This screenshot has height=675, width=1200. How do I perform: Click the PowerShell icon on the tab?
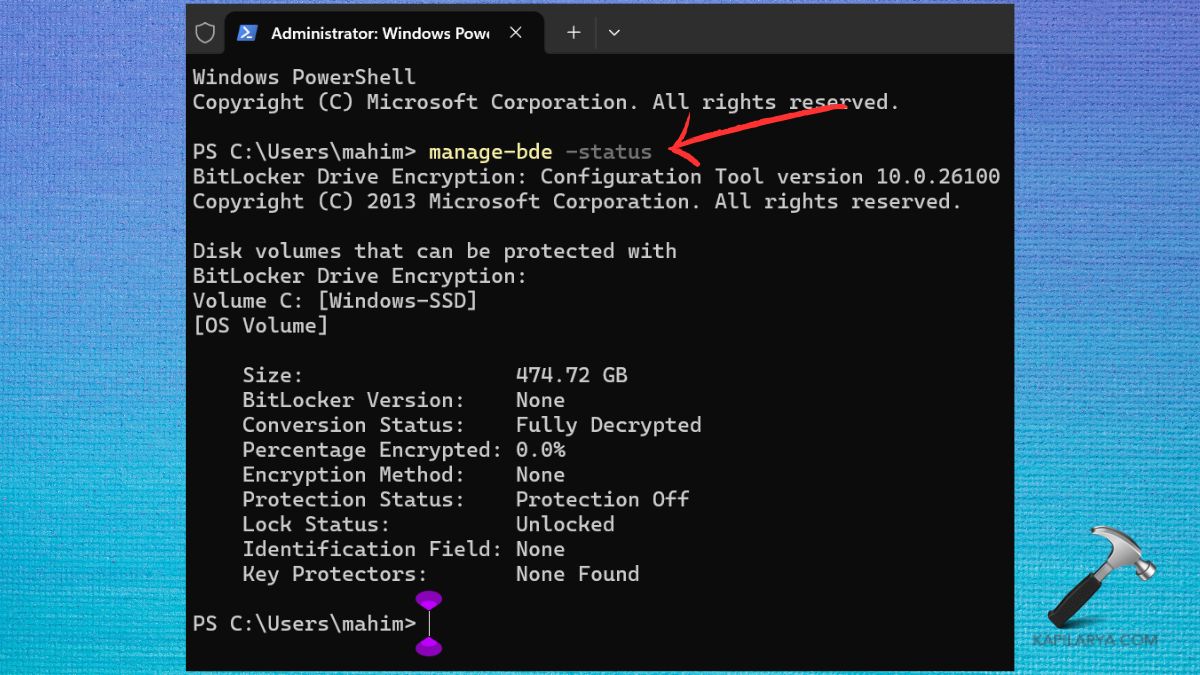click(247, 33)
